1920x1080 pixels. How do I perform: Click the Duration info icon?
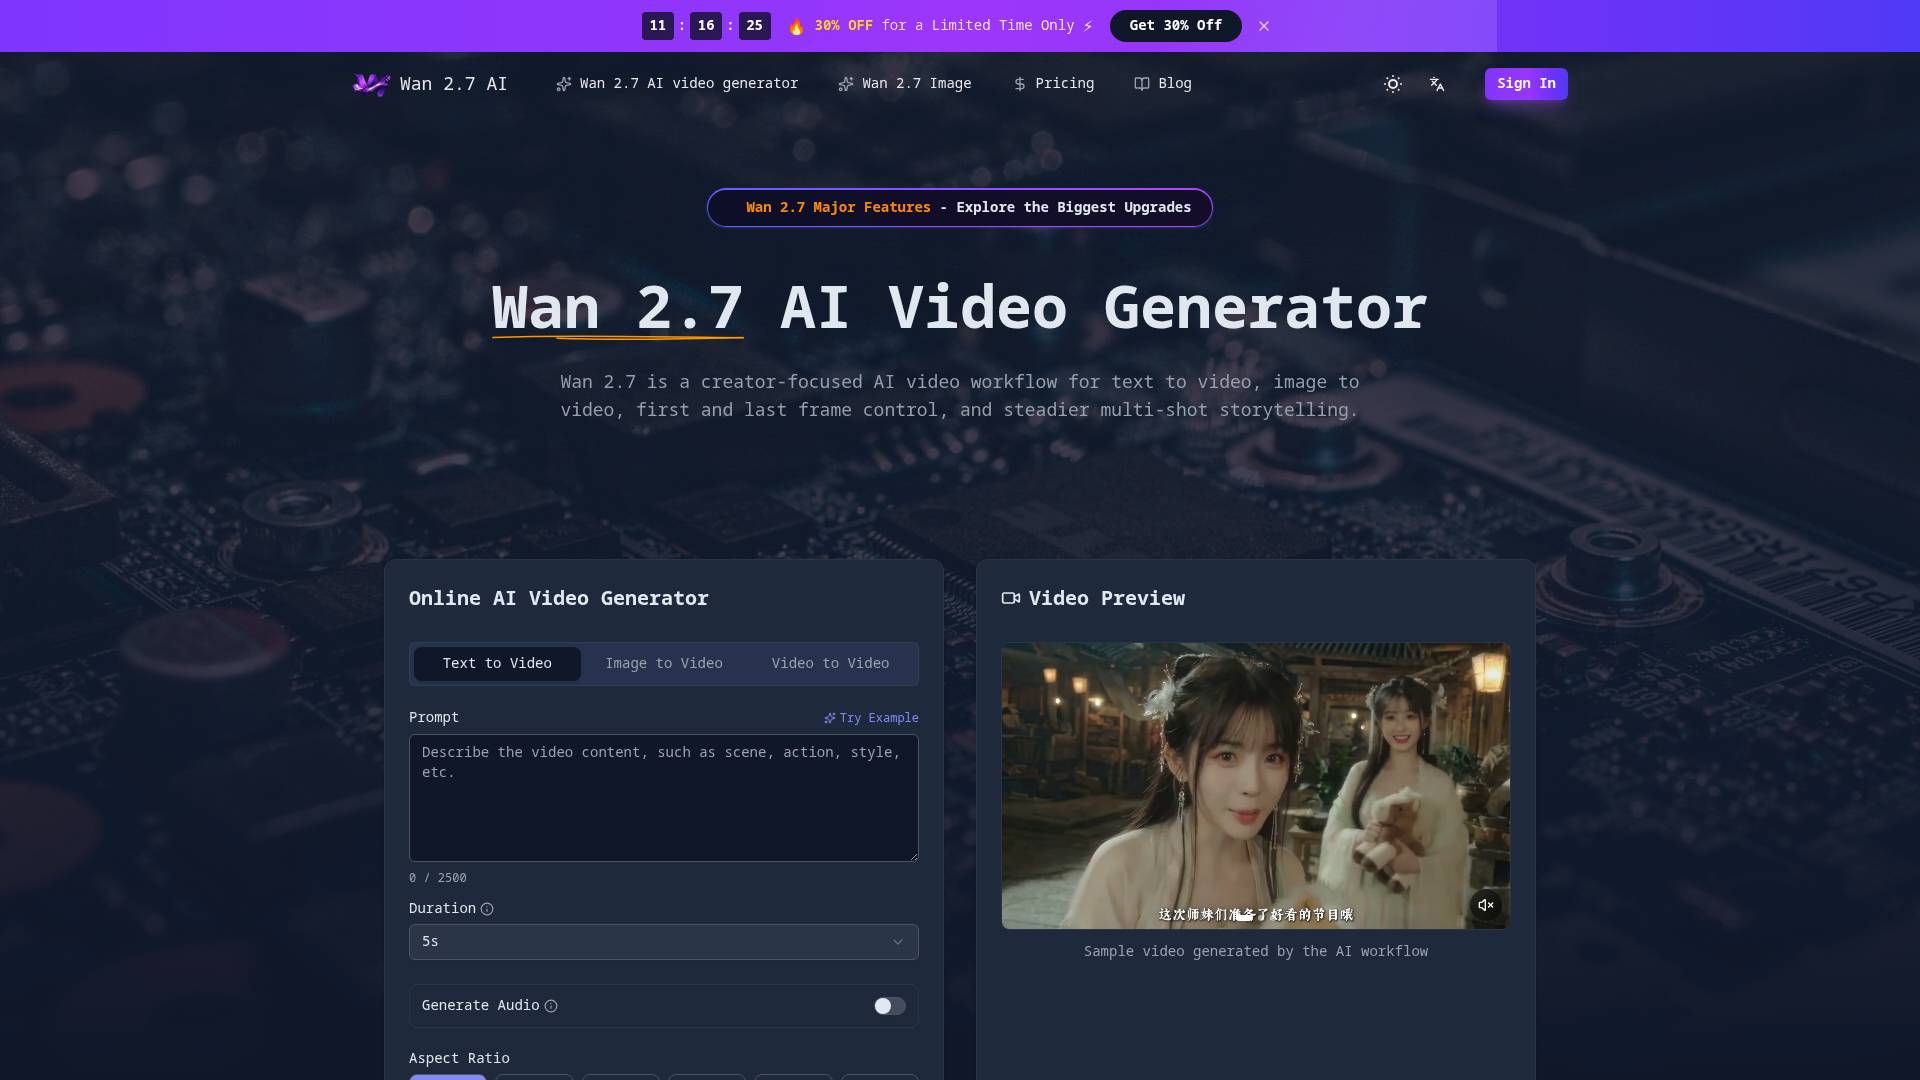(x=487, y=909)
